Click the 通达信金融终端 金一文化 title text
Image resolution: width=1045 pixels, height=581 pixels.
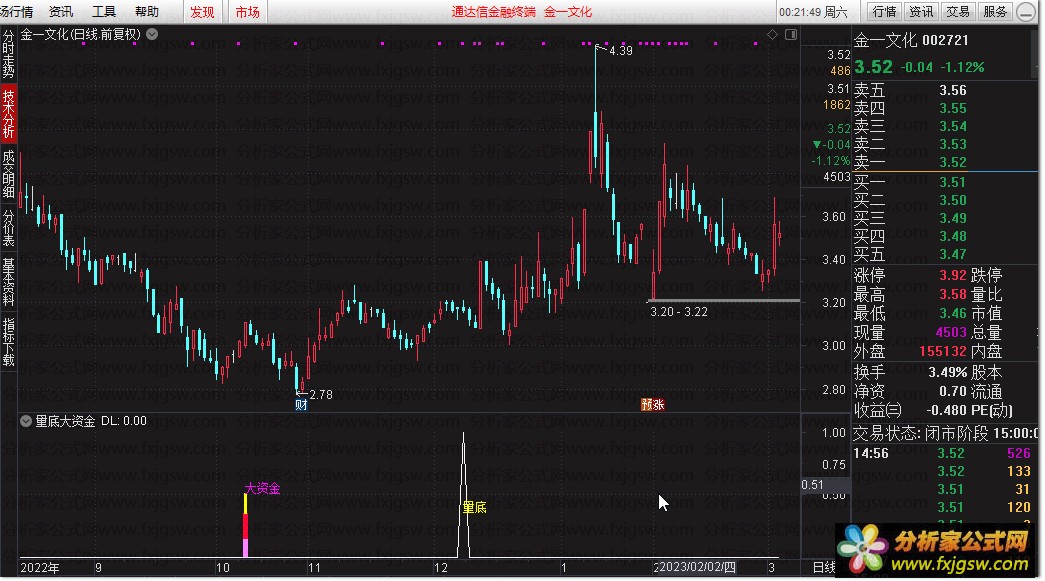pos(521,11)
